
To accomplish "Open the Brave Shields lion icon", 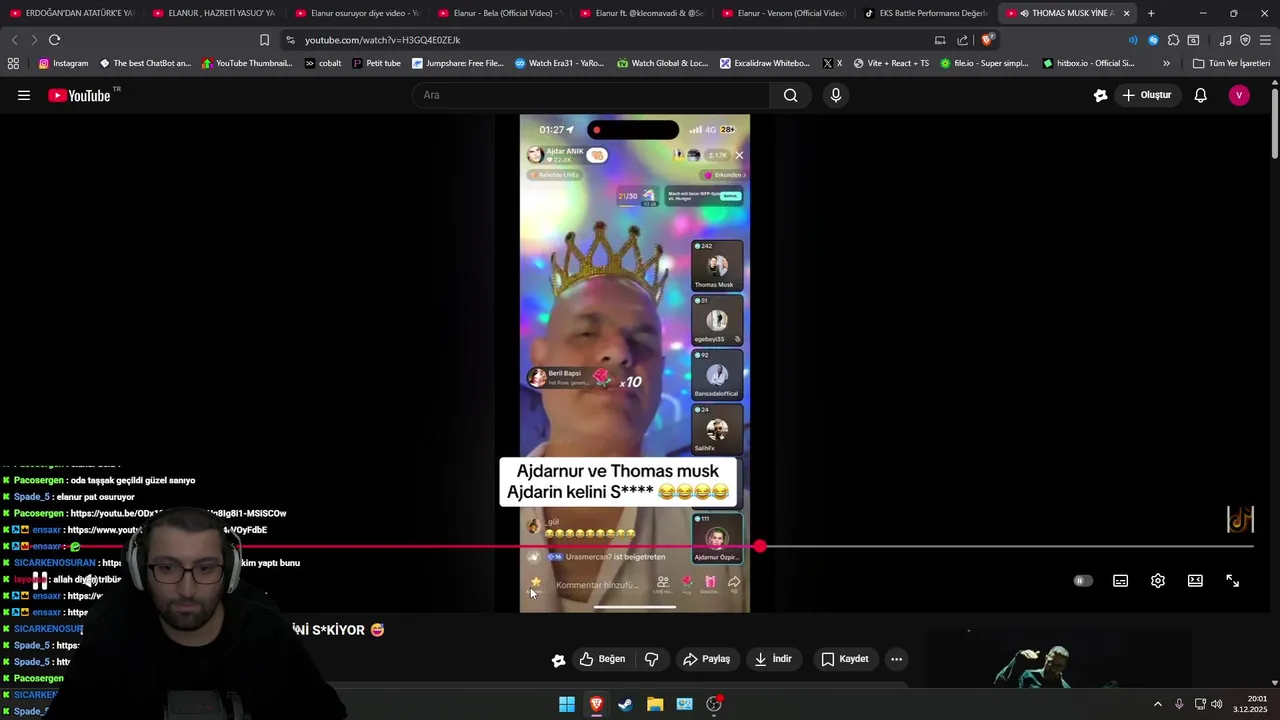I will (x=987, y=40).
